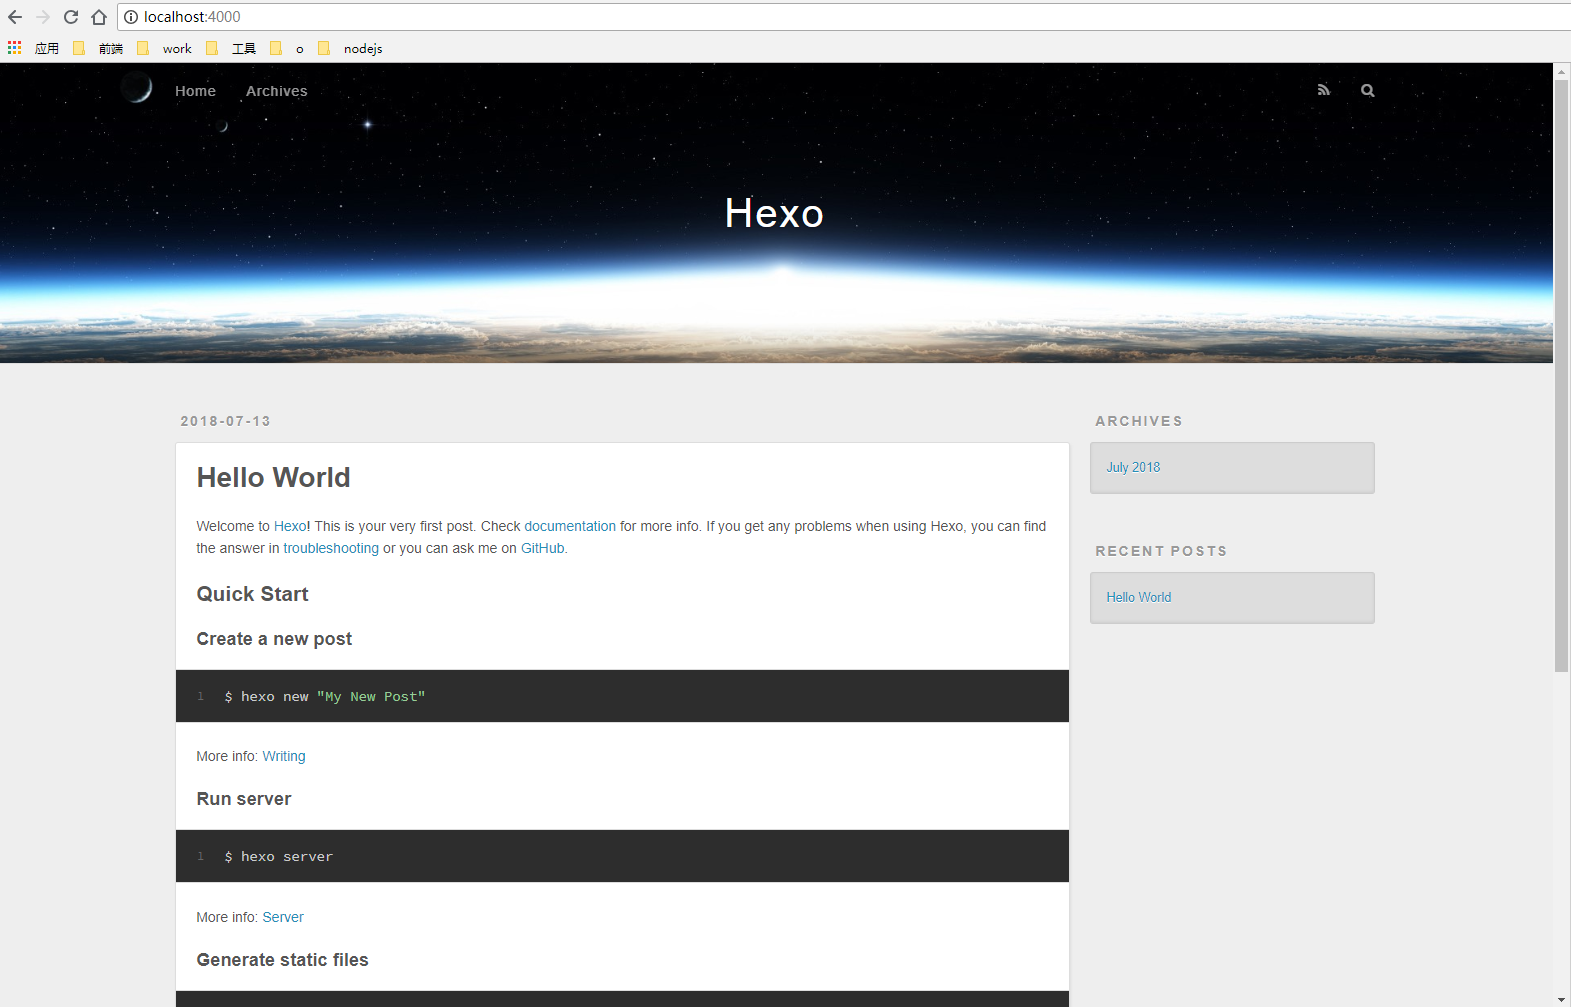Viewport: 1571px width, 1007px height.
Task: Click the ARCHIVES widget heading
Action: [1139, 421]
